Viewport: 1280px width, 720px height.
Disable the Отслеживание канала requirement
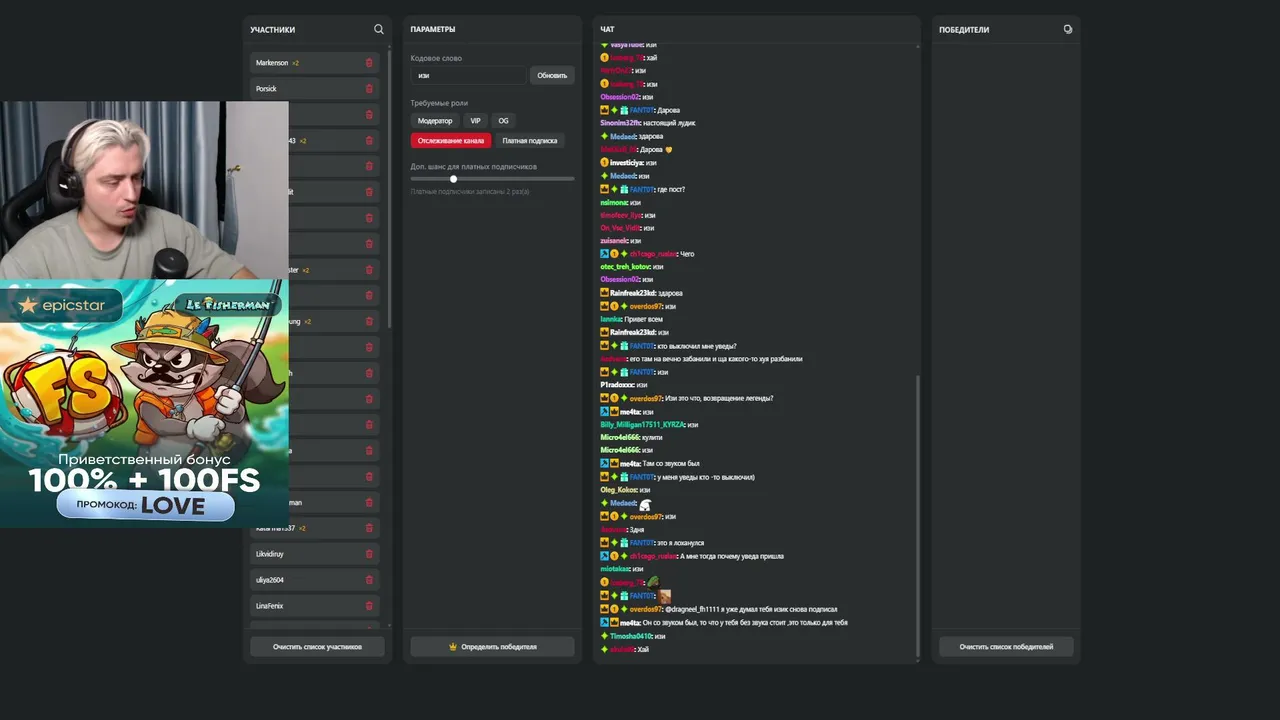click(451, 141)
